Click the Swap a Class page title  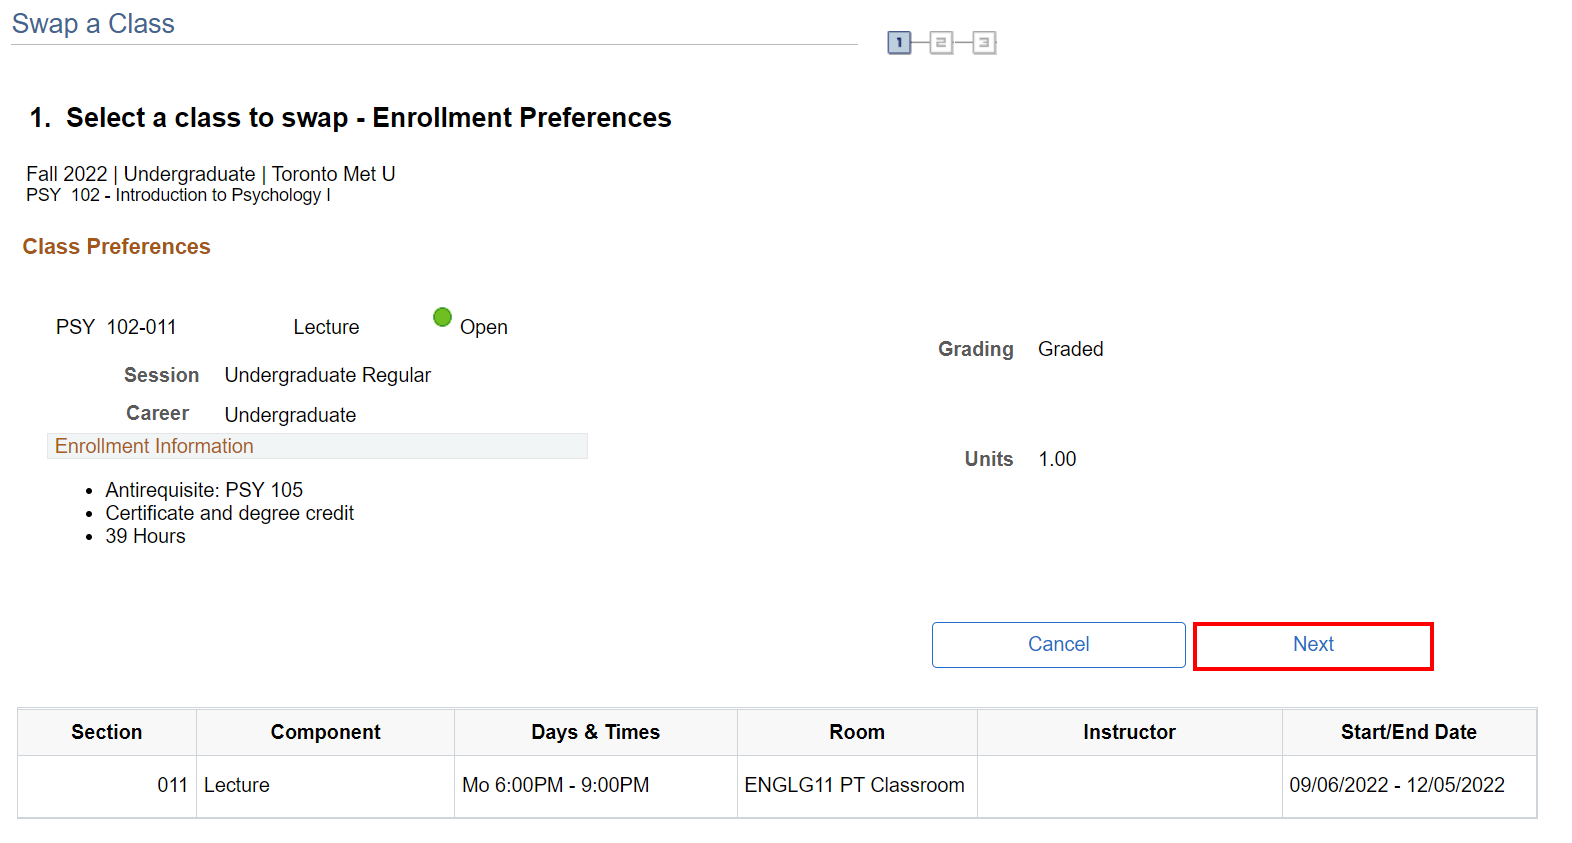pyautogui.click(x=93, y=24)
